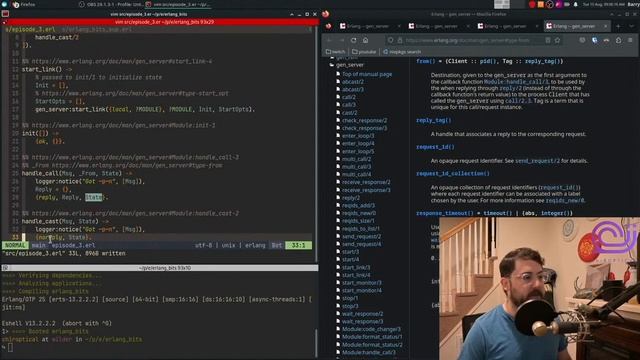Click the lock icon in the address bar

[400, 40]
